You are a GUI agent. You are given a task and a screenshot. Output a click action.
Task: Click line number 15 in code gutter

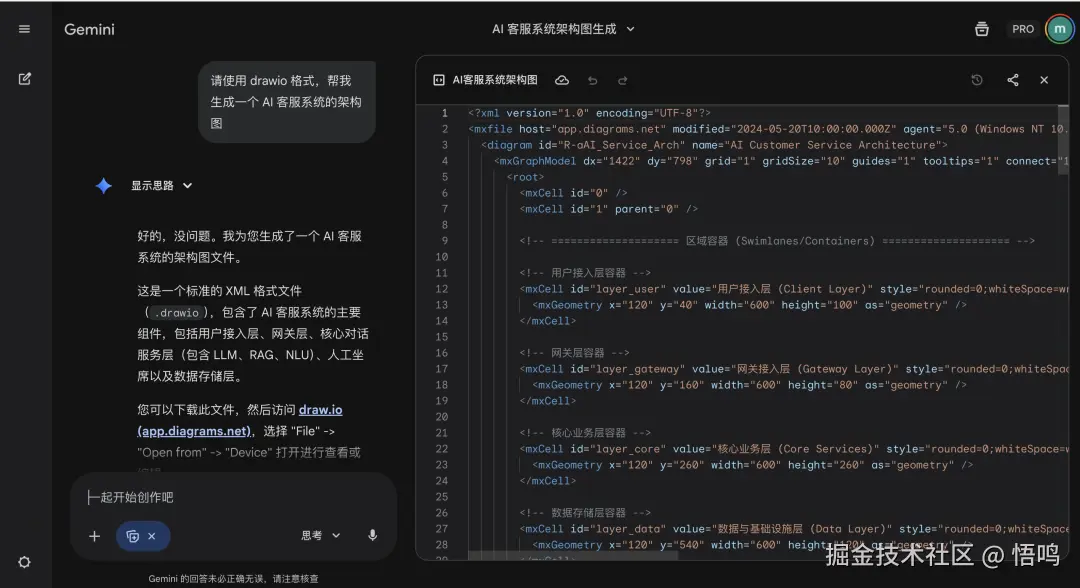[x=442, y=337]
